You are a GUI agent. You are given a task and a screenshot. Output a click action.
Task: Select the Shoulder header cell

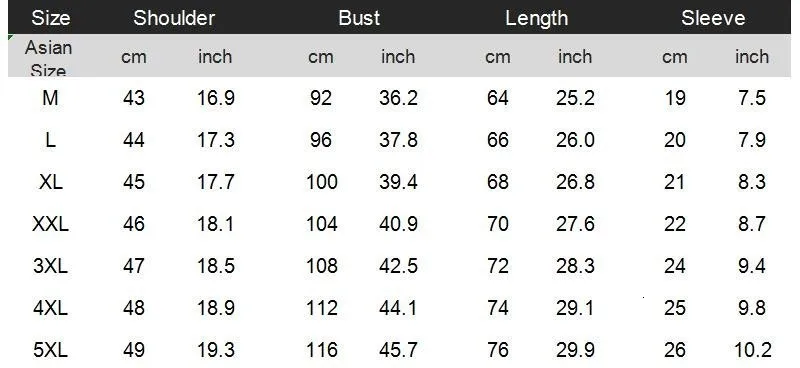point(174,18)
